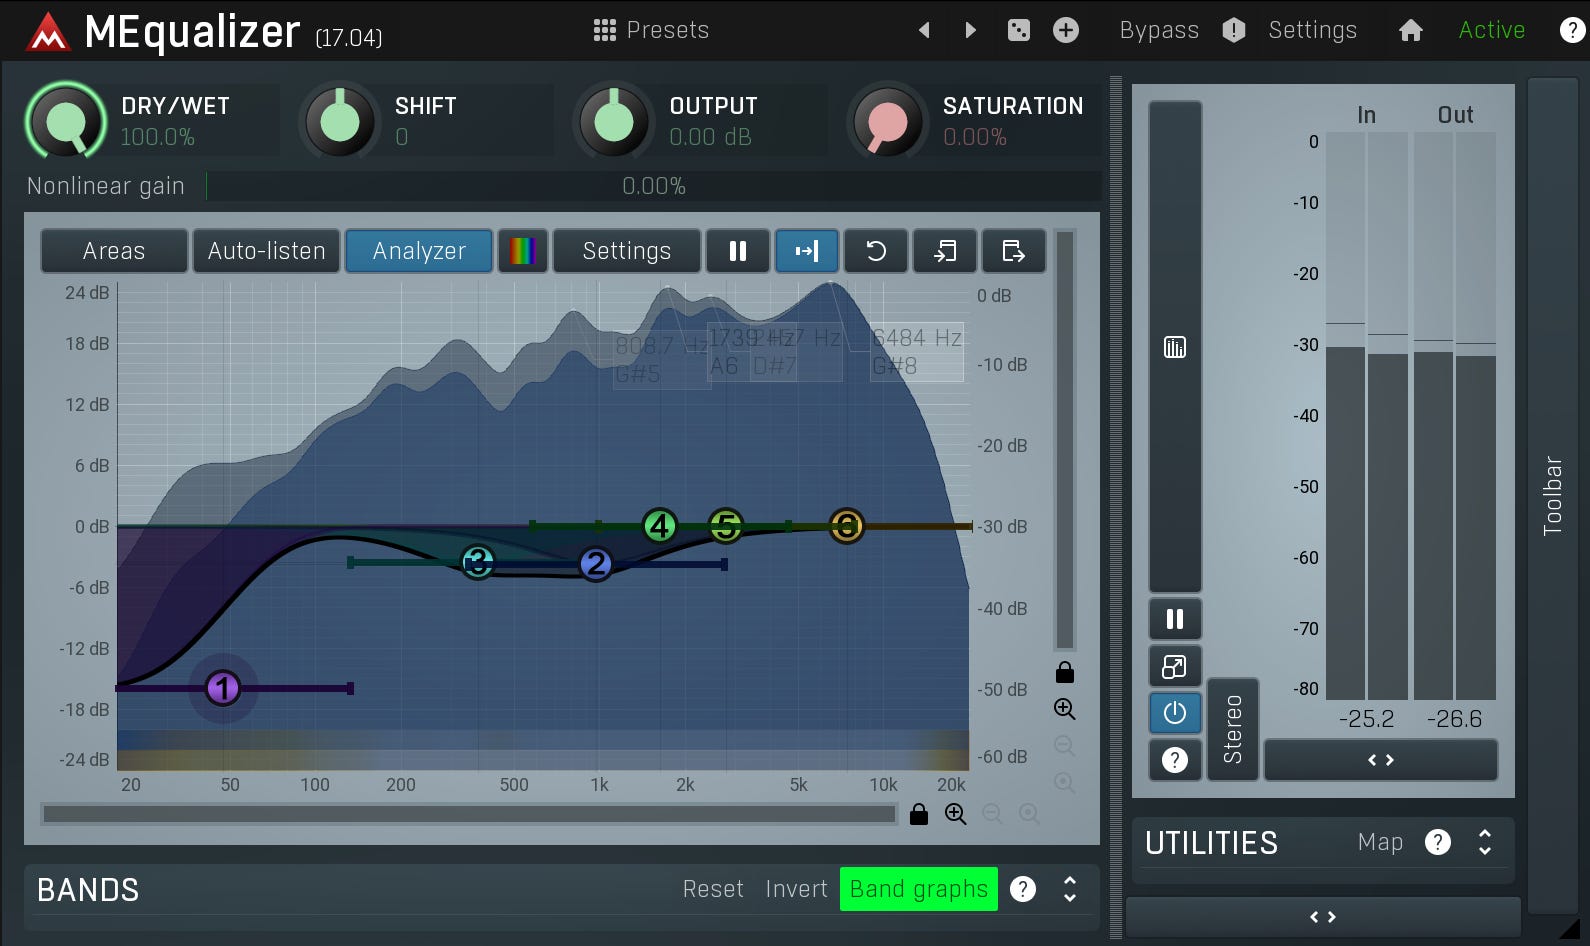Expand or collapse the Utilities section arrows
Viewport: 1590px width, 946px height.
coord(1485,842)
